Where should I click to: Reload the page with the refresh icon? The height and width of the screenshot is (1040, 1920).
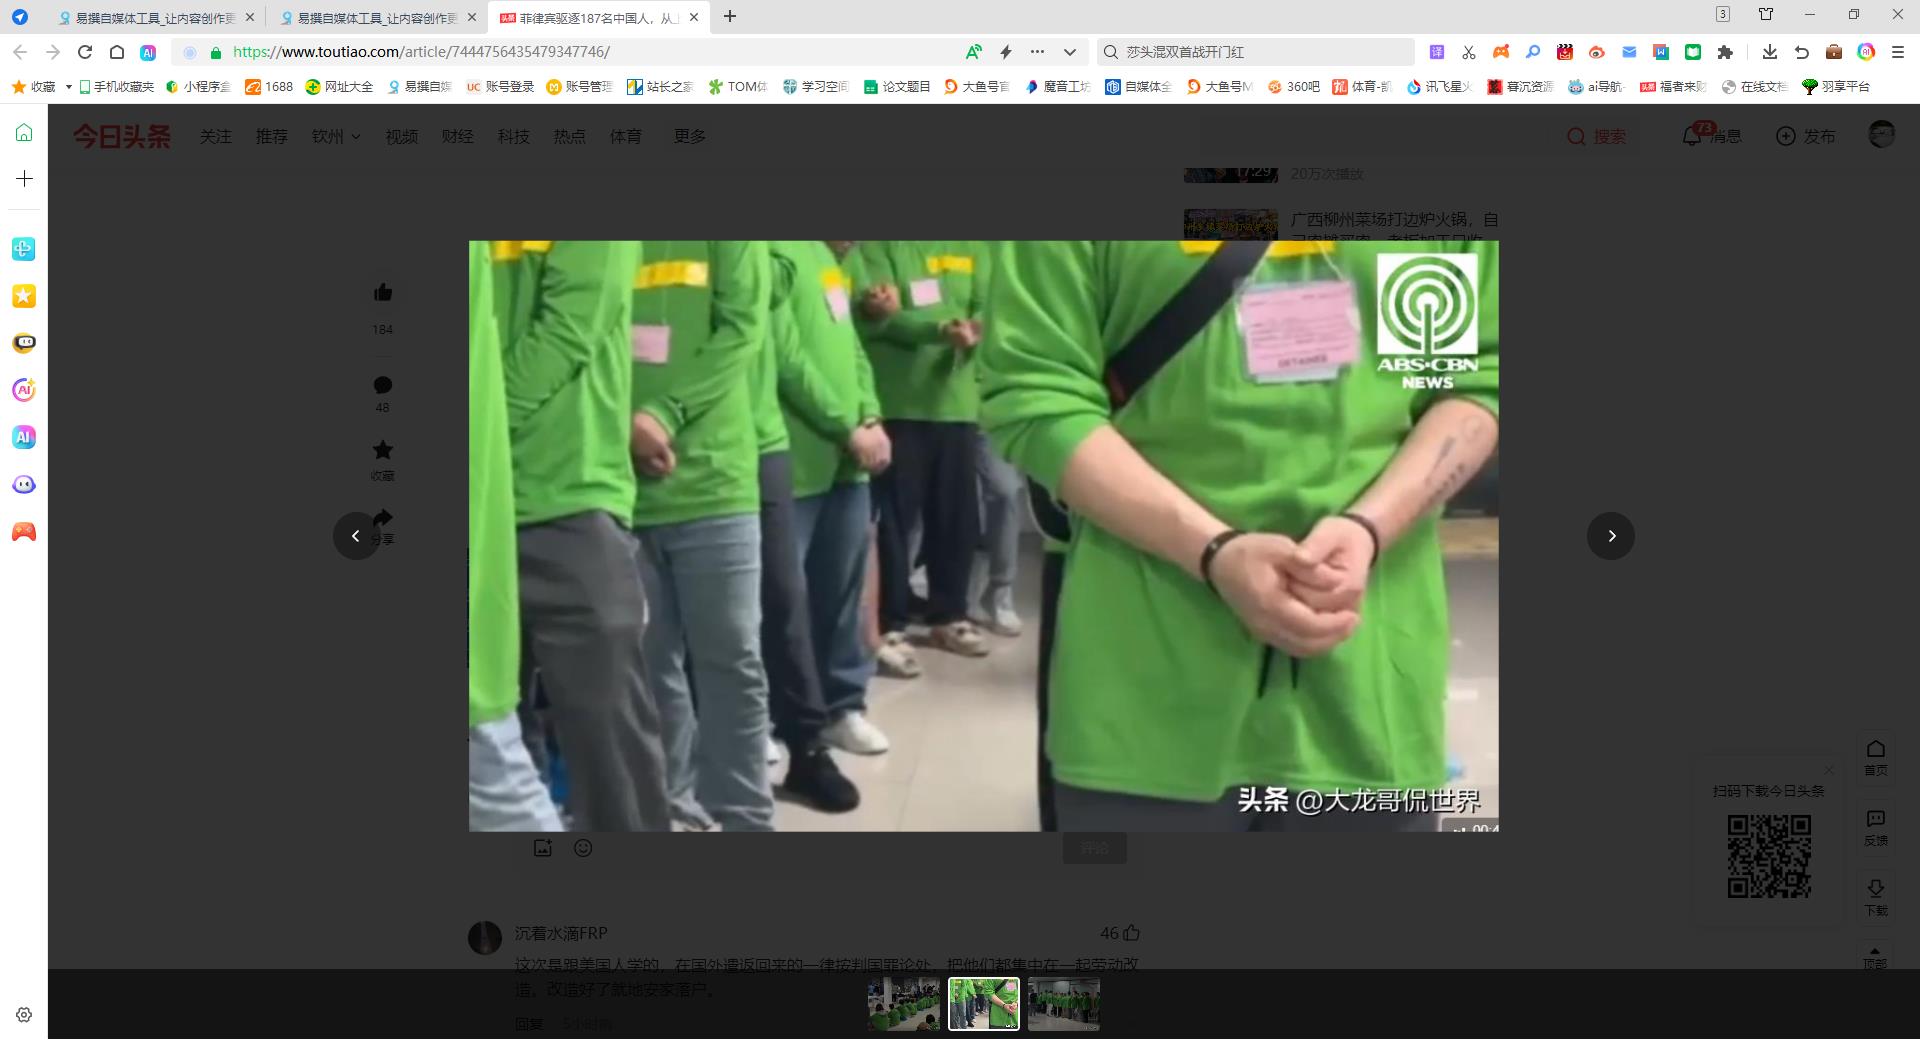85,52
